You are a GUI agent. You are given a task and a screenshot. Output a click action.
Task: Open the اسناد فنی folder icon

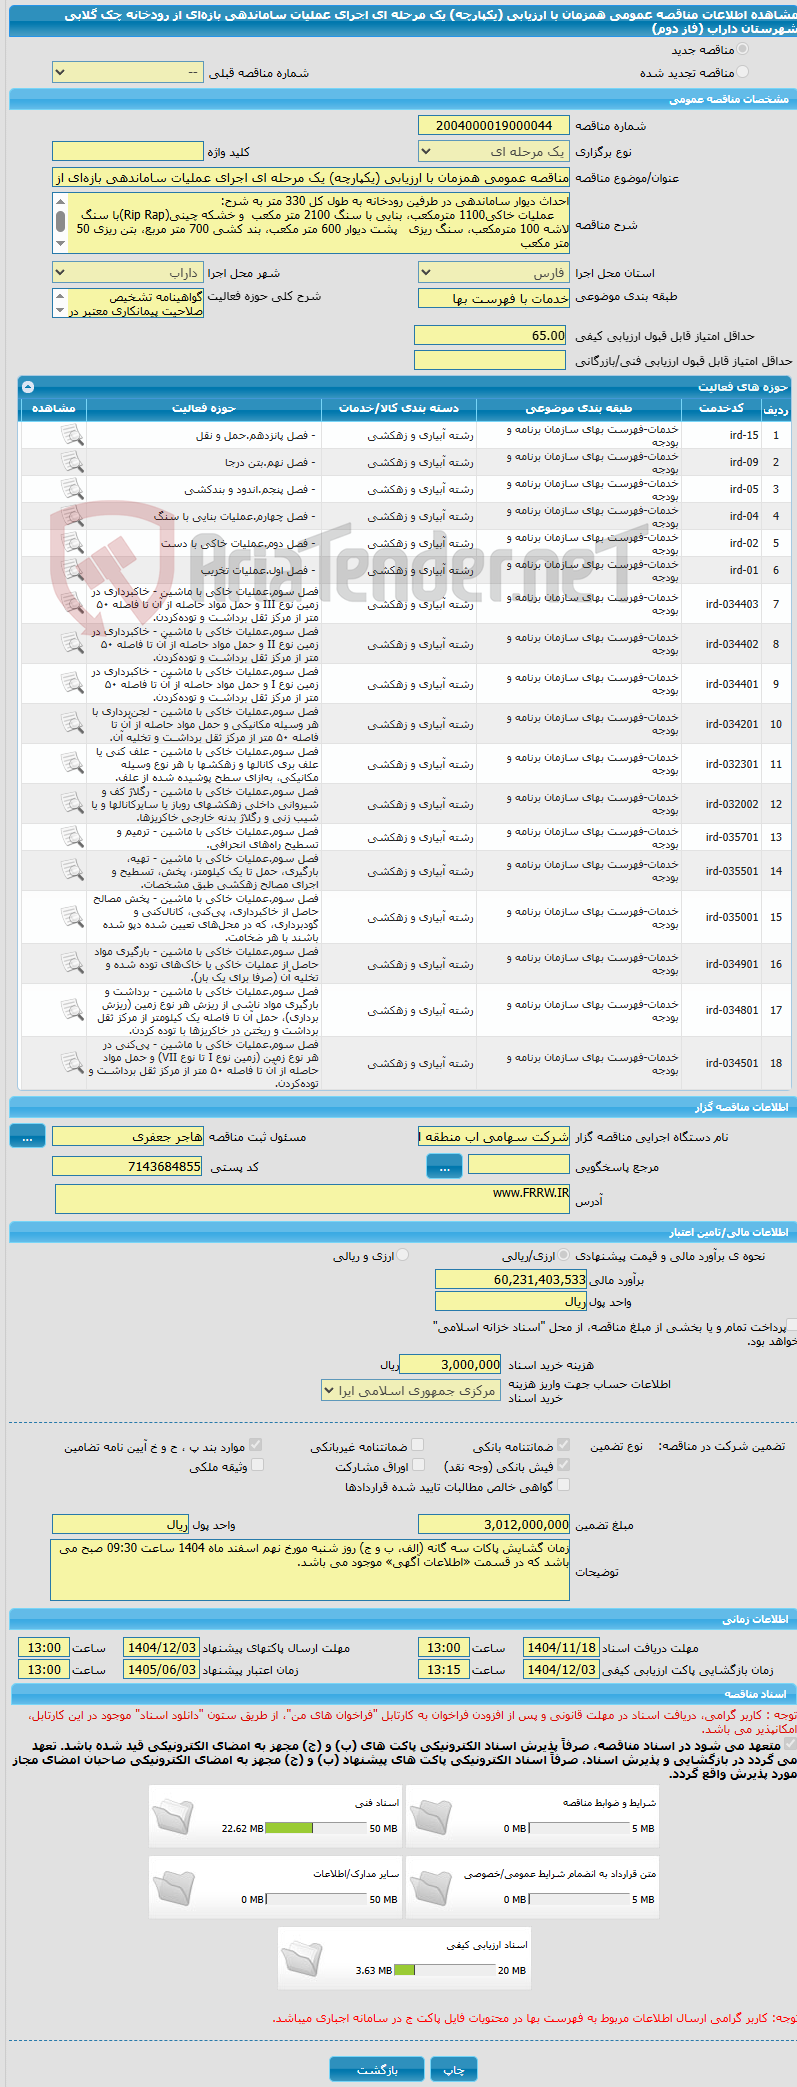pyautogui.click(x=174, y=1817)
